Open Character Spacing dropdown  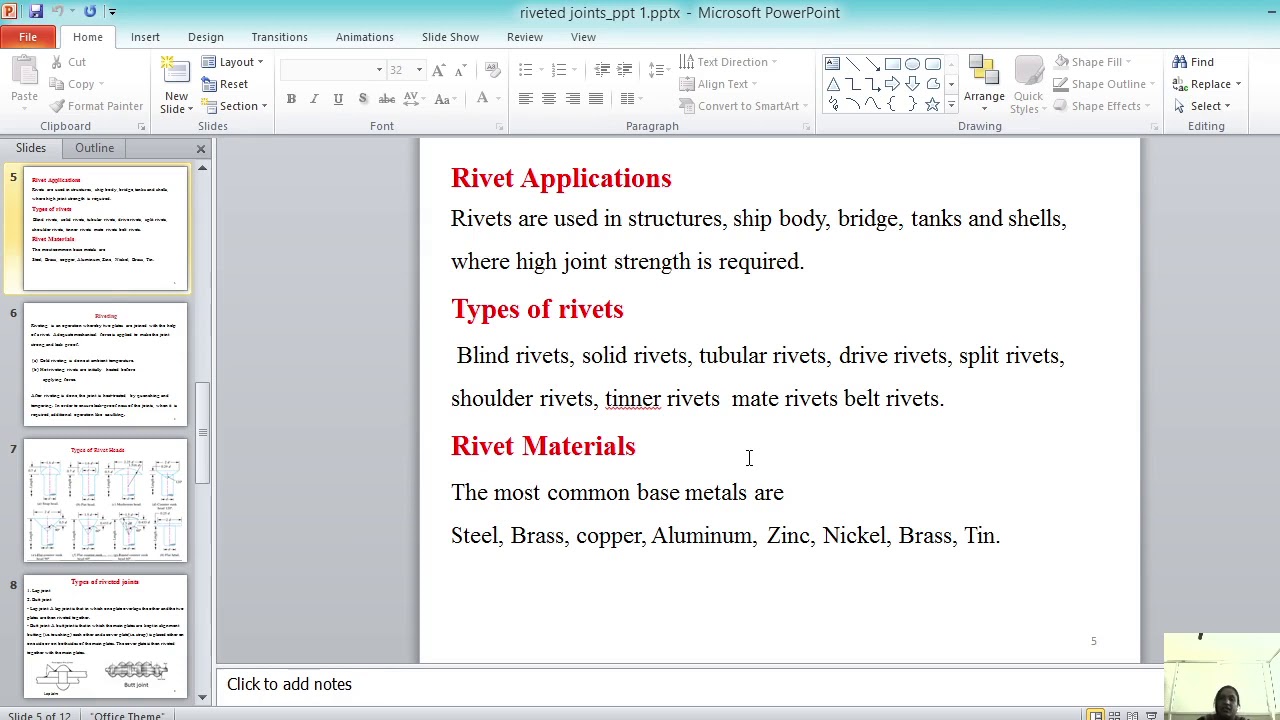point(414,99)
